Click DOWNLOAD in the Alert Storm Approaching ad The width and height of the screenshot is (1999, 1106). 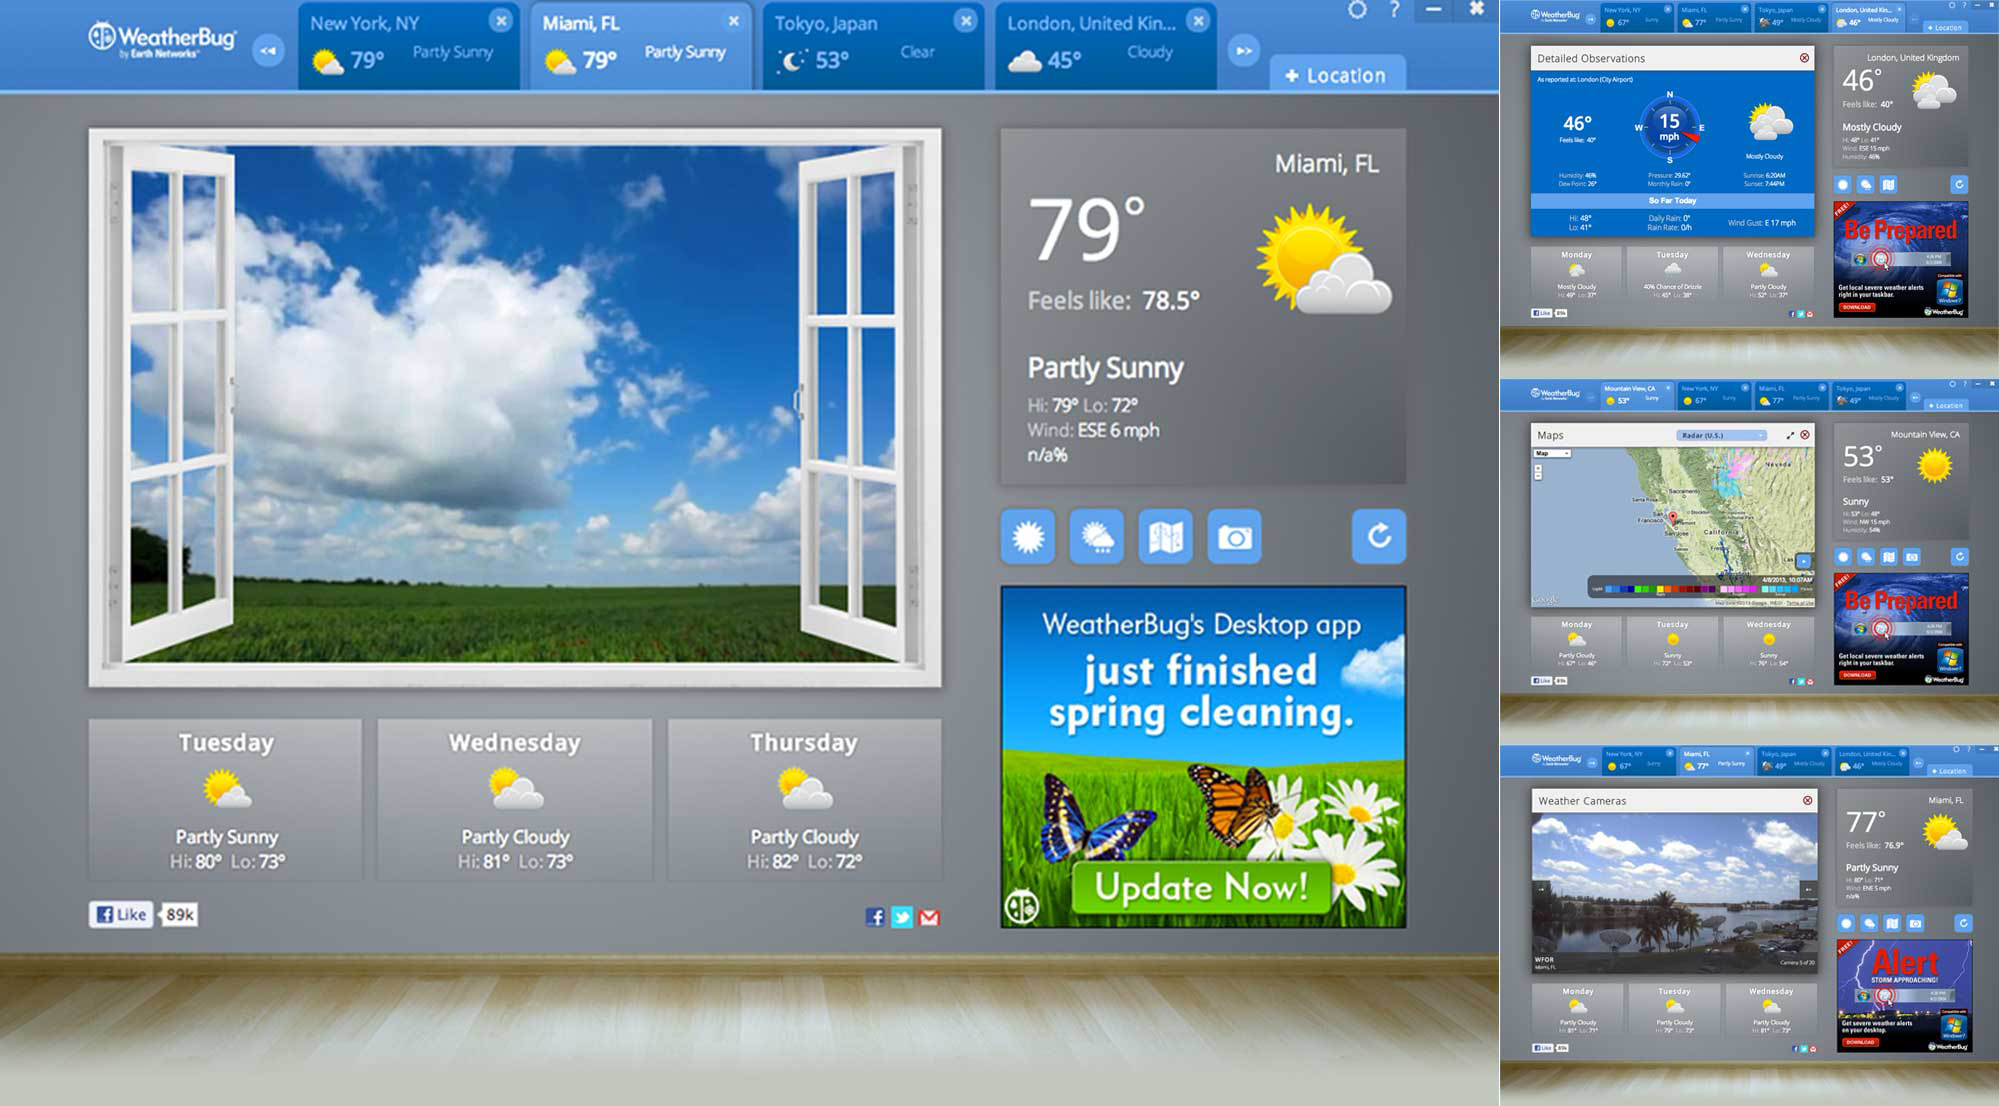point(1861,1042)
